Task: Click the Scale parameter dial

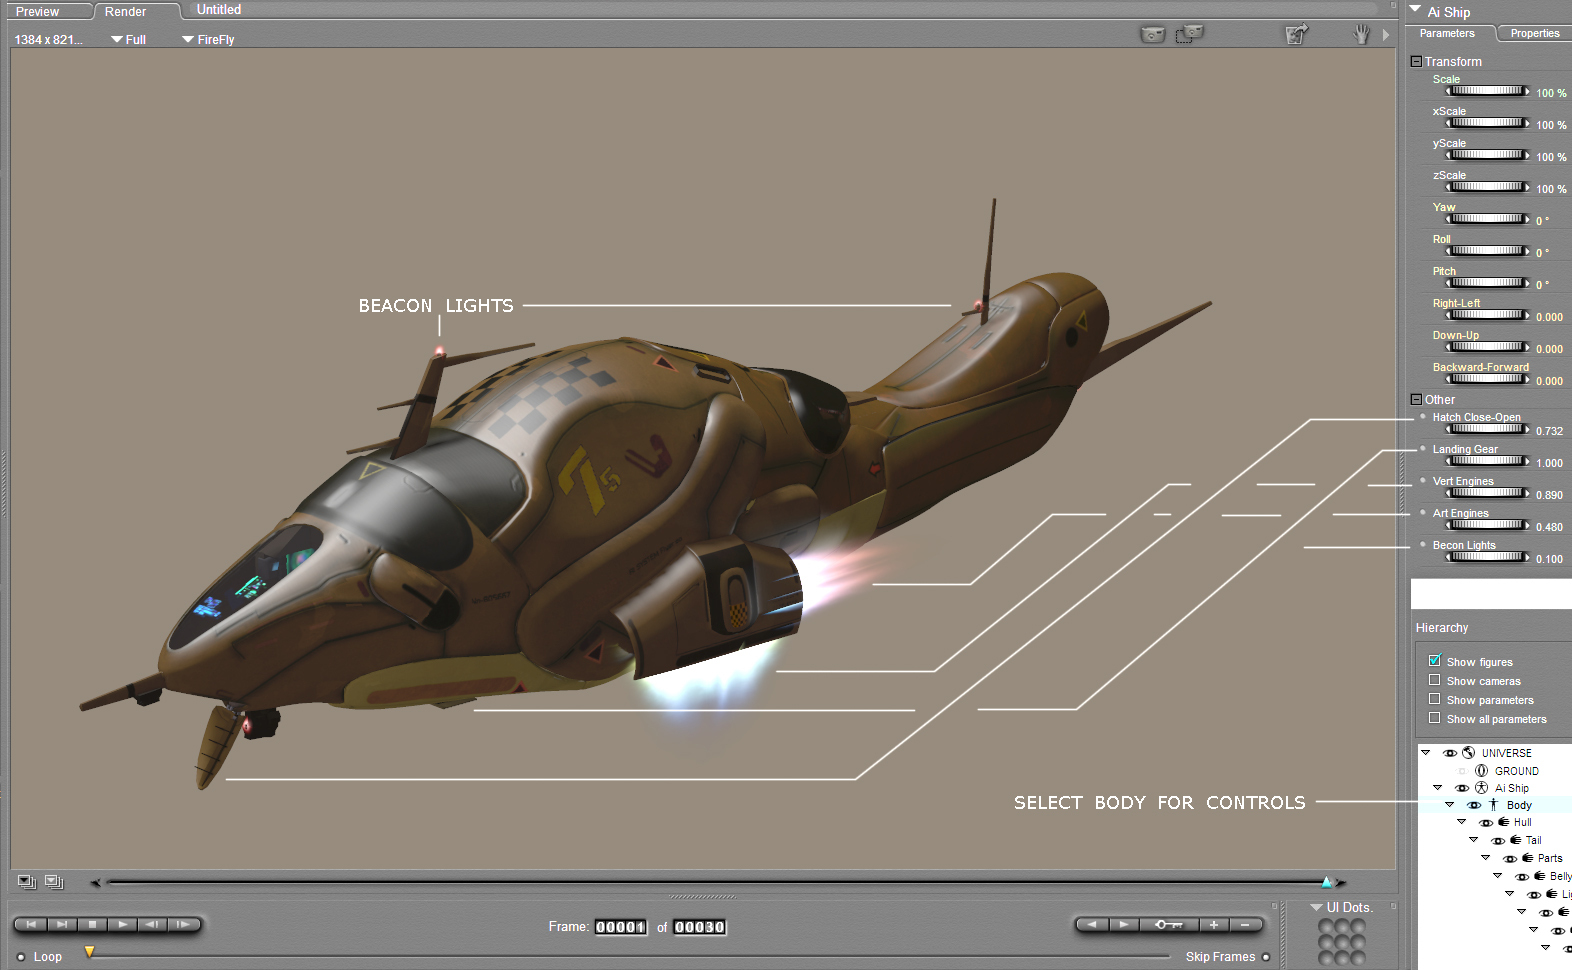Action: point(1488,92)
